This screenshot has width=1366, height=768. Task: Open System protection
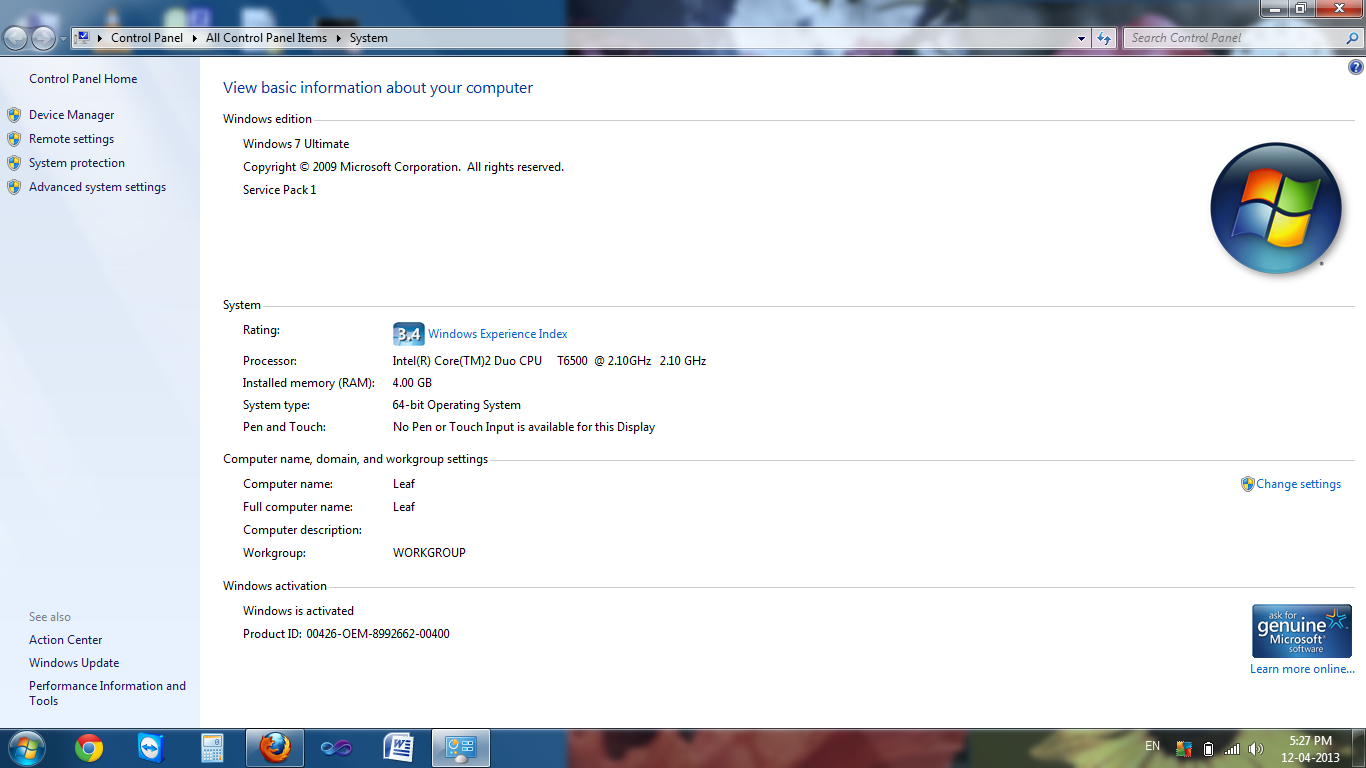(x=77, y=163)
